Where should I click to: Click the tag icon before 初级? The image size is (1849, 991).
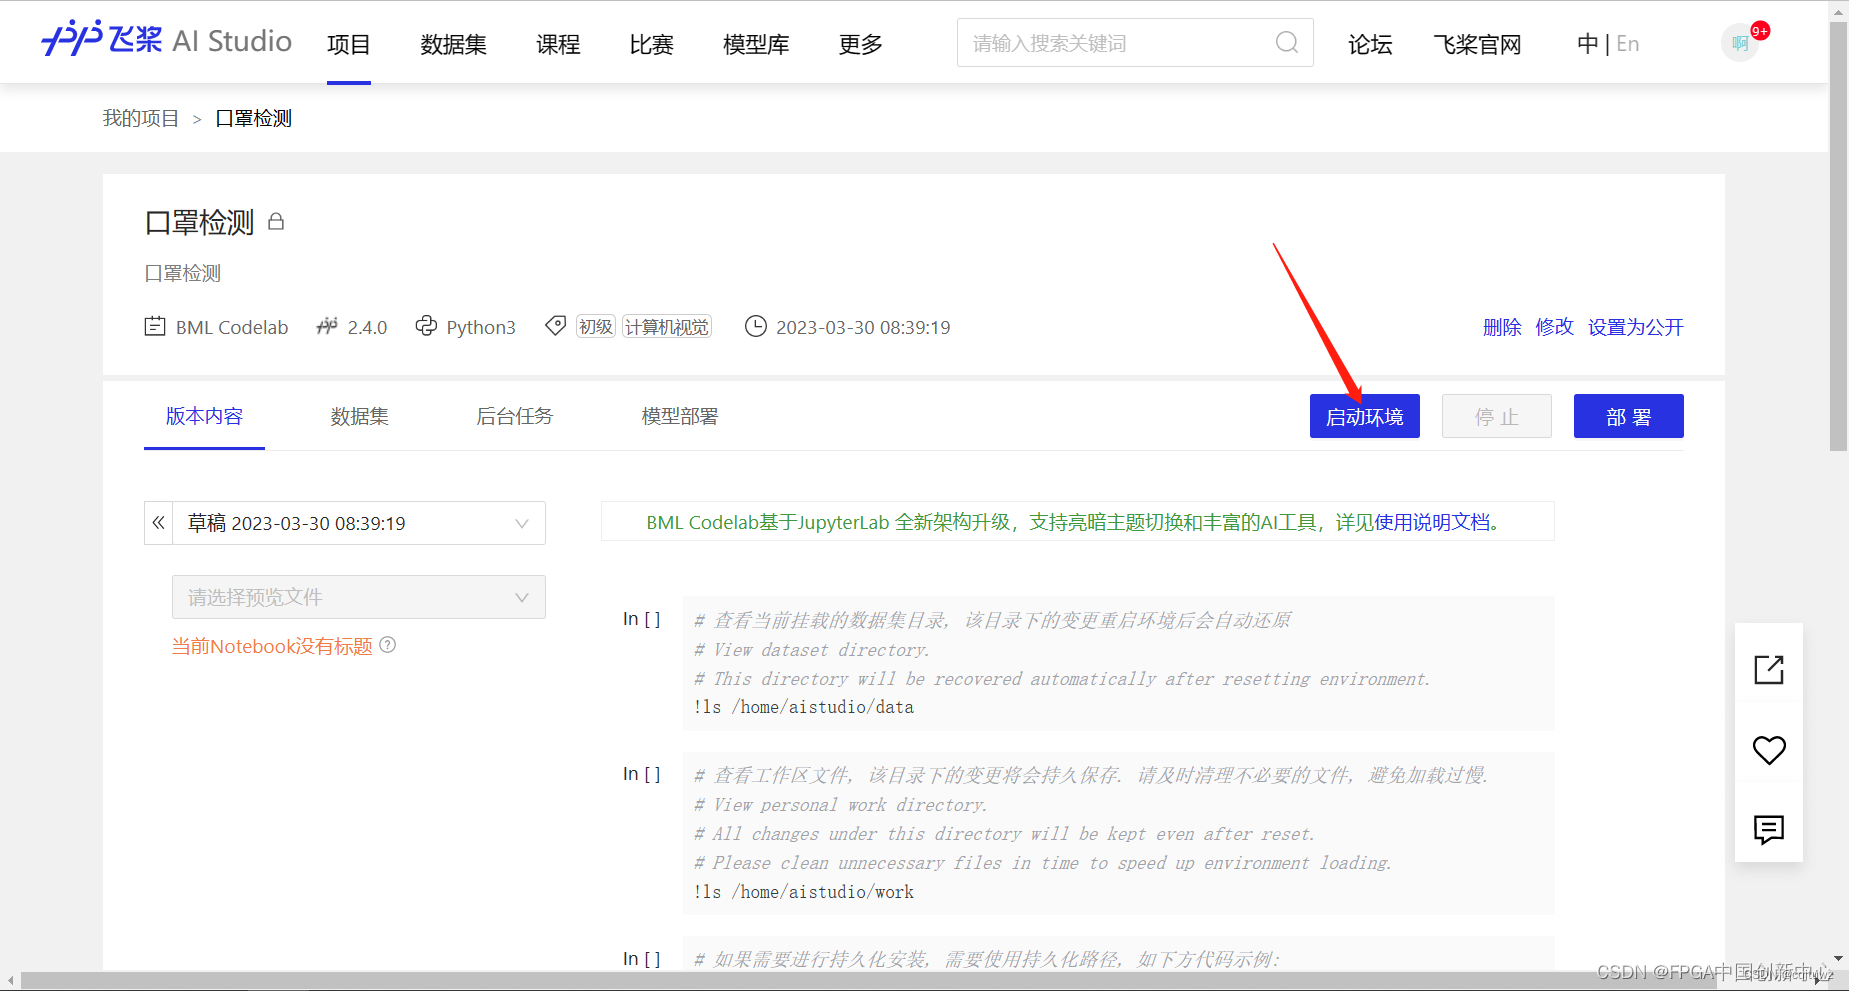point(555,326)
